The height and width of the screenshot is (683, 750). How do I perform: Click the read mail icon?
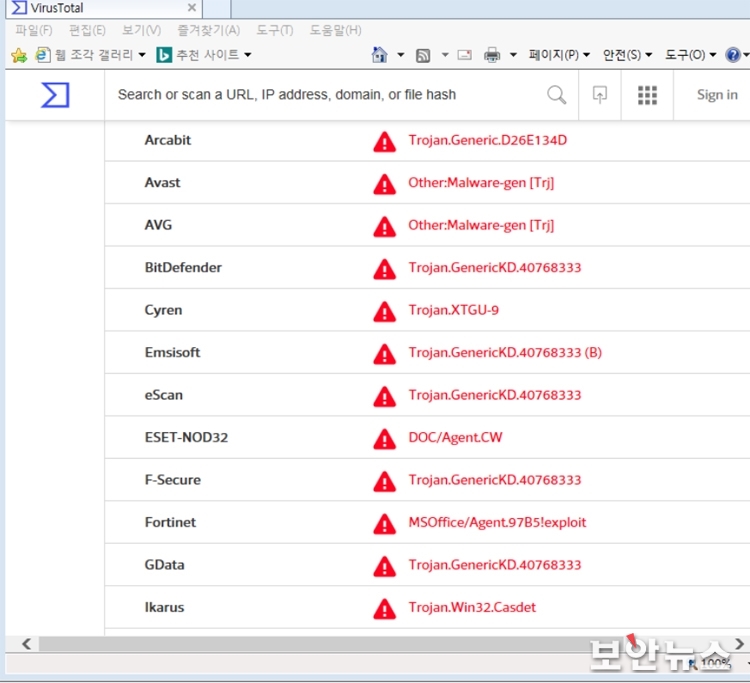point(464,55)
